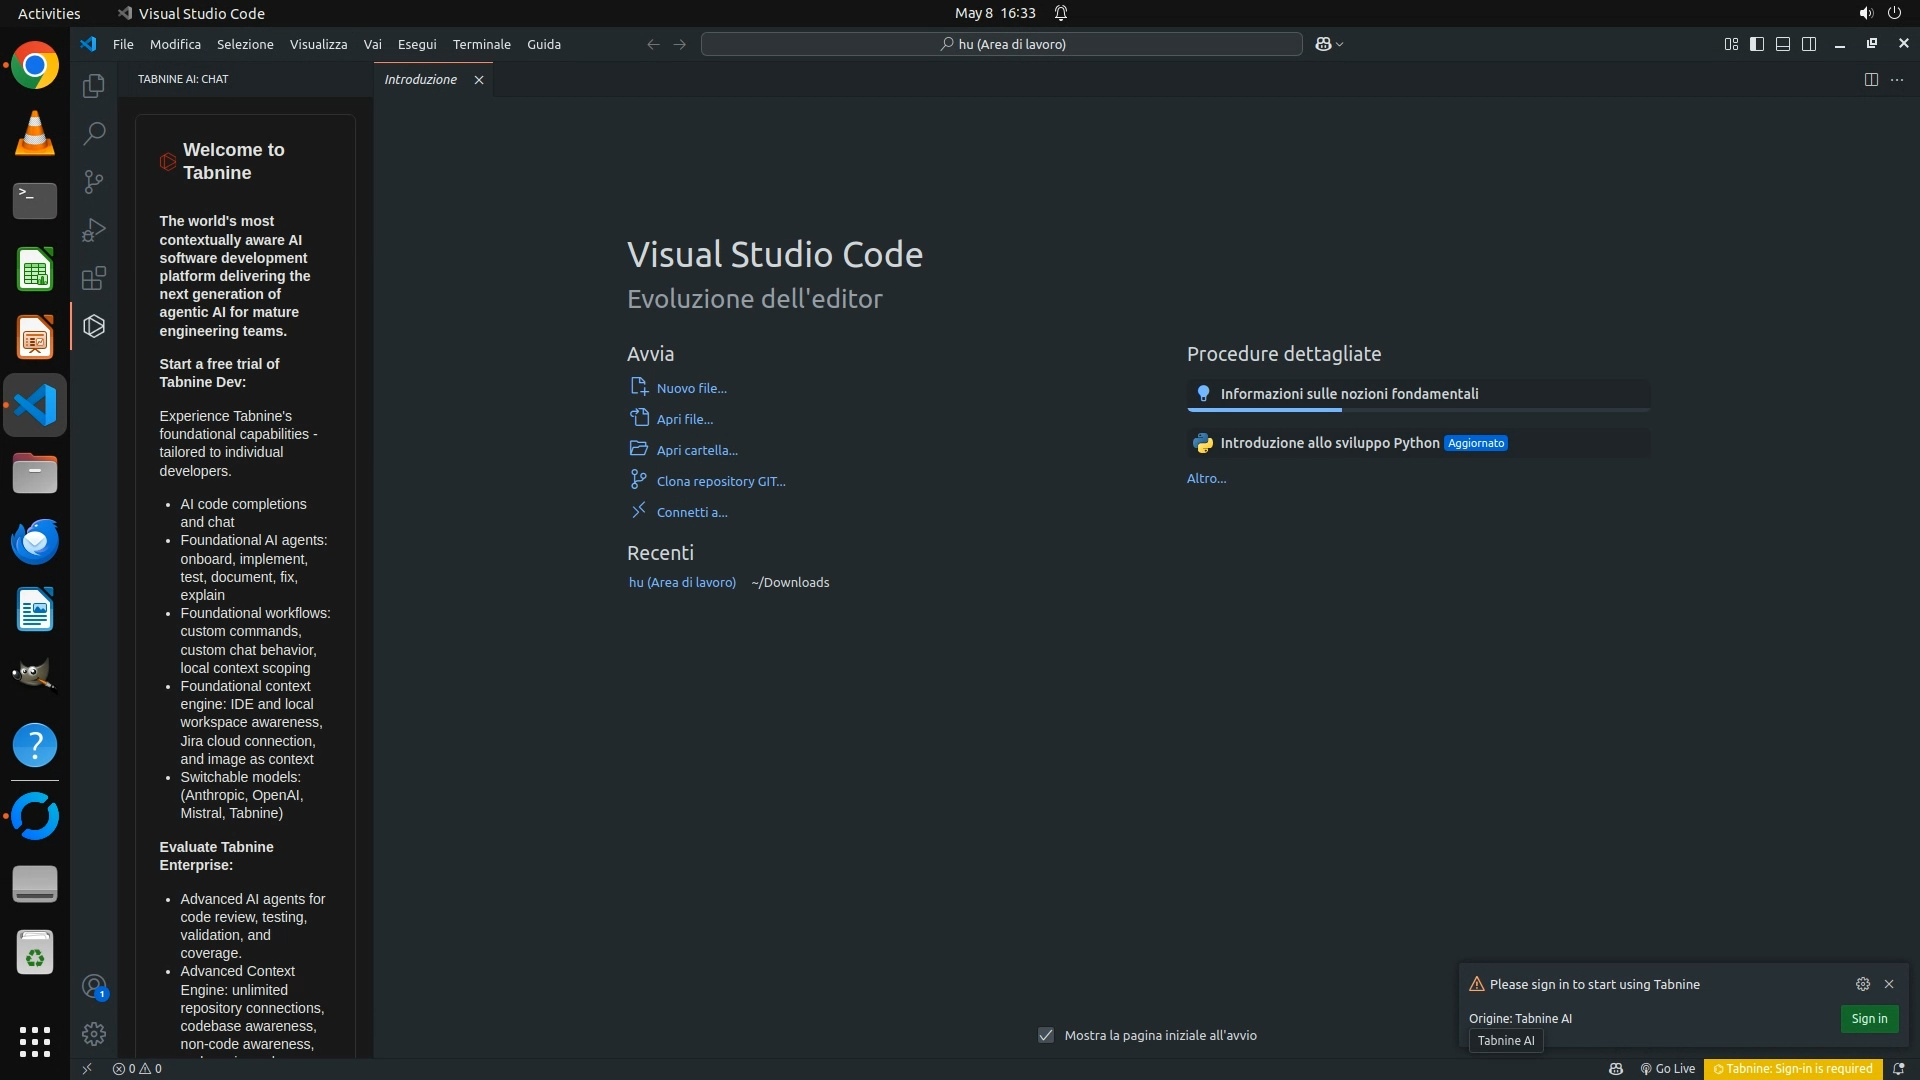The height and width of the screenshot is (1080, 1920).
Task: Click the Manage gear icon
Action: pyautogui.click(x=94, y=1034)
